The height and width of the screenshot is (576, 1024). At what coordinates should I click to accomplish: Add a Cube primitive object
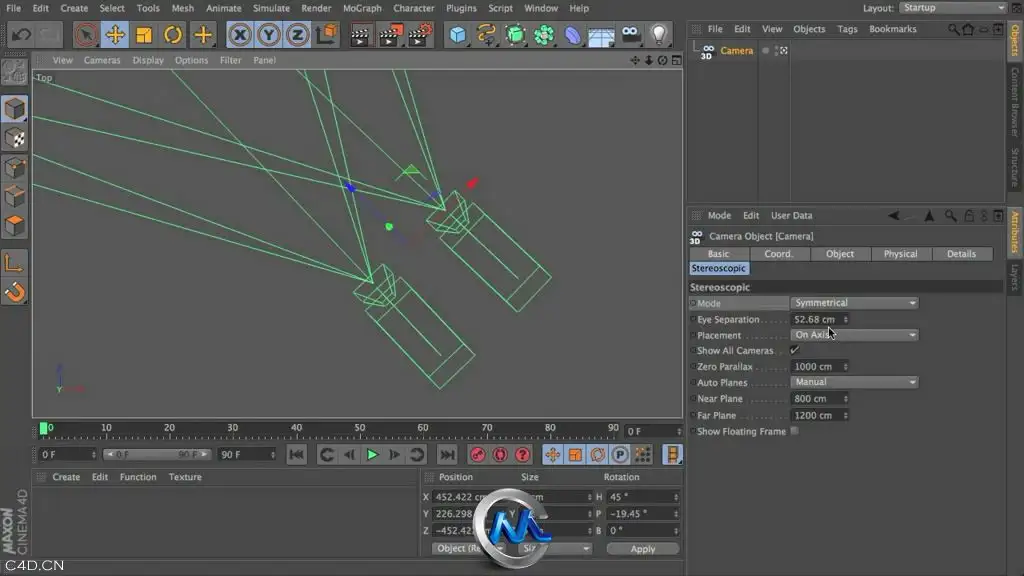click(x=458, y=35)
